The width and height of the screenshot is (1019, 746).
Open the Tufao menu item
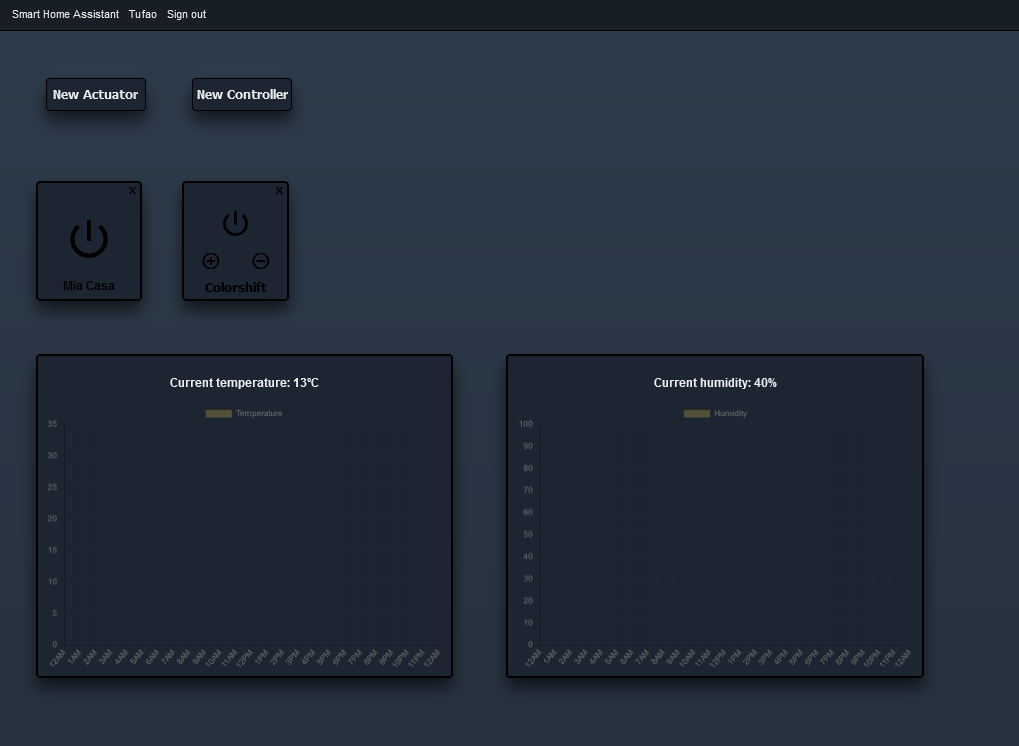(x=143, y=14)
